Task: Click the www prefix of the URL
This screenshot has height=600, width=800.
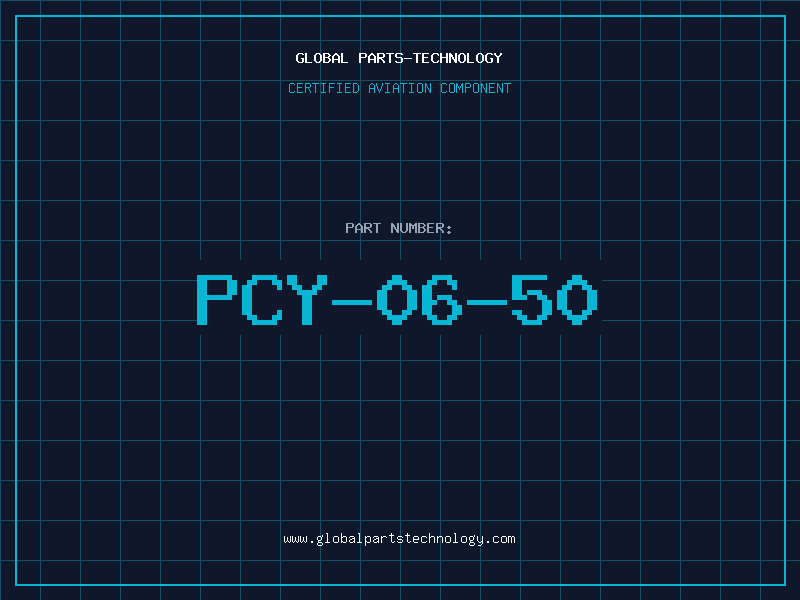Action: pyautogui.click(x=295, y=539)
